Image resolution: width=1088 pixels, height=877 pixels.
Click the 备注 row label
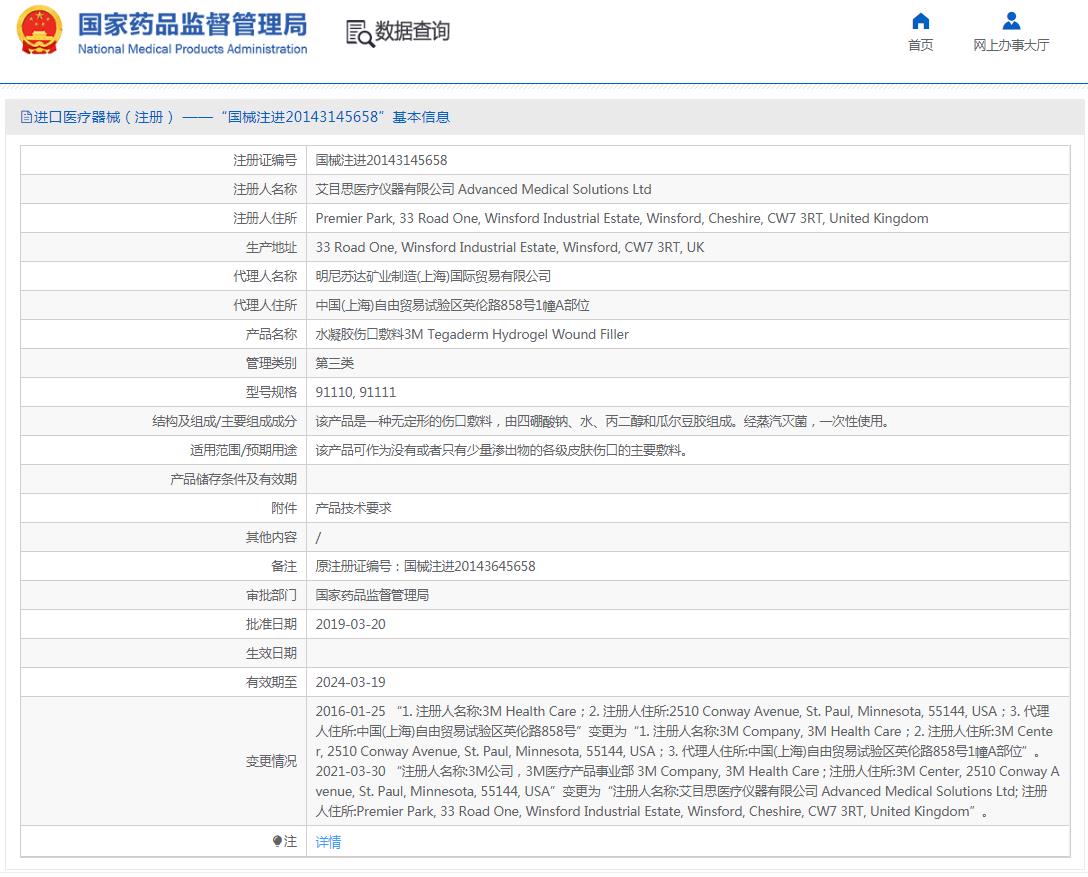point(284,566)
